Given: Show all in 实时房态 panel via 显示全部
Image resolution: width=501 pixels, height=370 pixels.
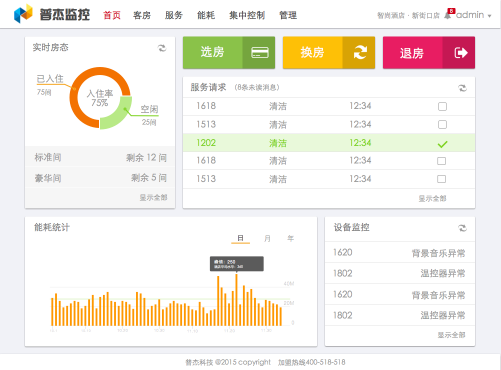Looking at the screenshot, I should [153, 198].
